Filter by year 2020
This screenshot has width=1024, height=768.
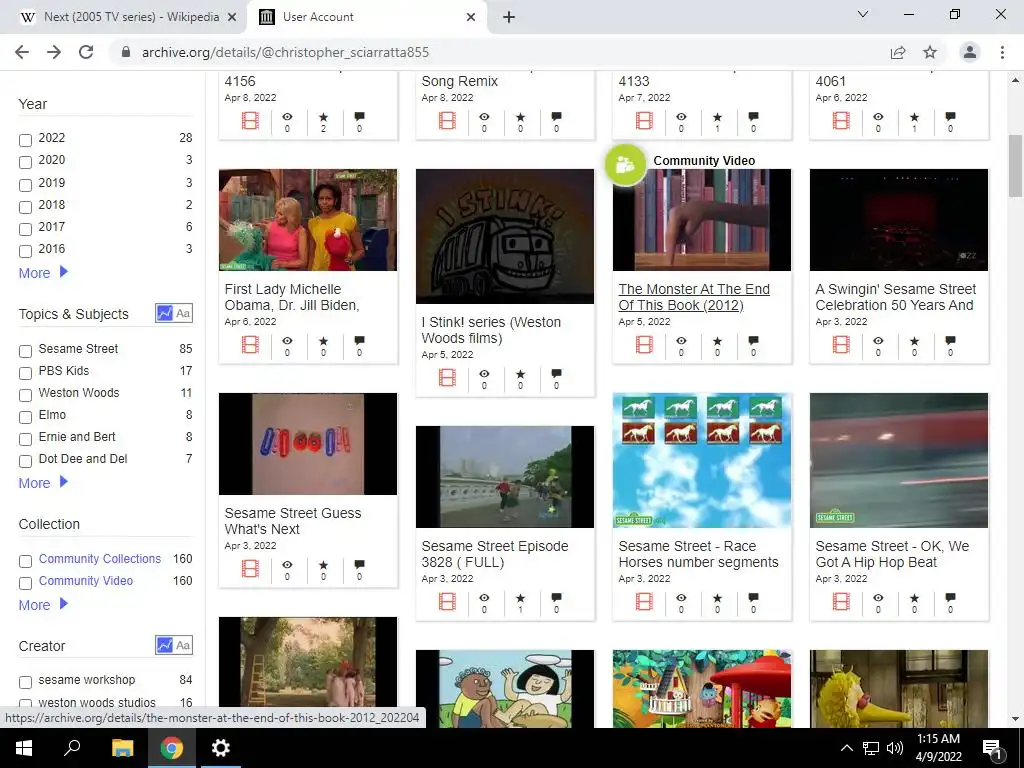click(25, 162)
